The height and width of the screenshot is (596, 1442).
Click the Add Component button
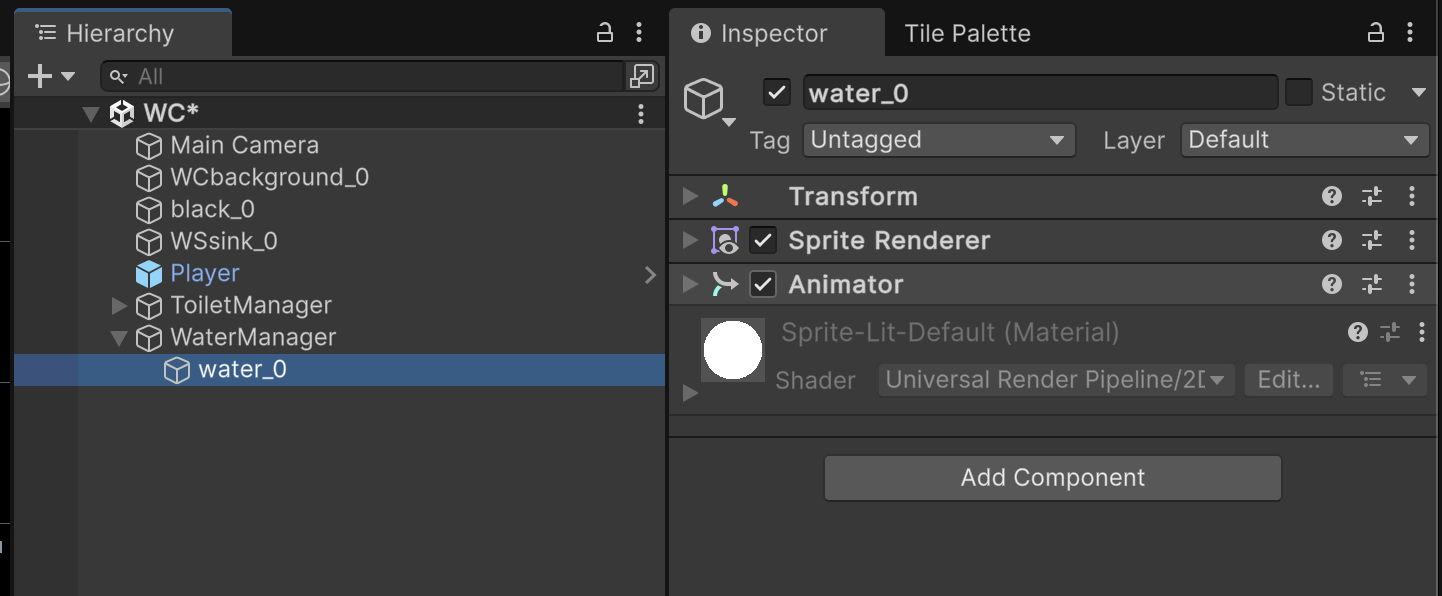pyautogui.click(x=1052, y=478)
